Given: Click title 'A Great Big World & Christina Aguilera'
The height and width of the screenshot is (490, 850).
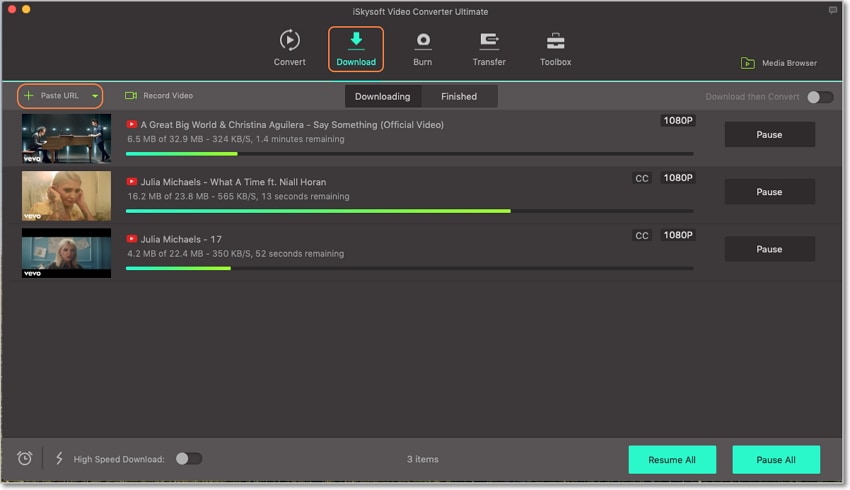Looking at the screenshot, I should point(292,125).
